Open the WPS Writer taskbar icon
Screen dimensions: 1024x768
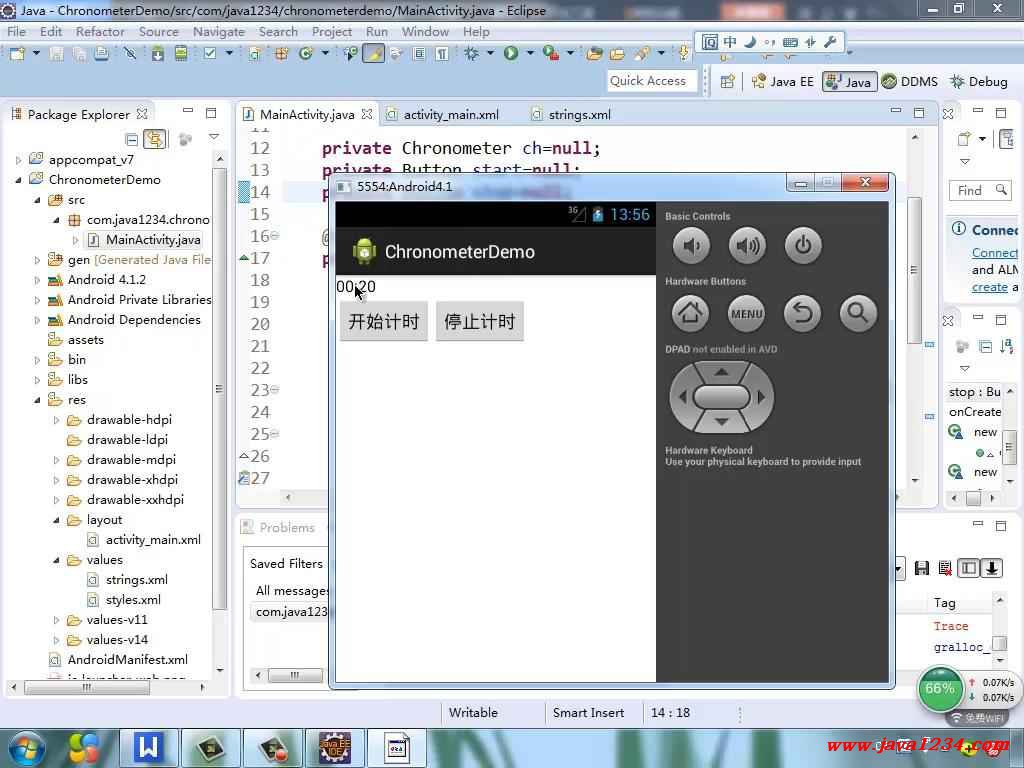tap(148, 748)
